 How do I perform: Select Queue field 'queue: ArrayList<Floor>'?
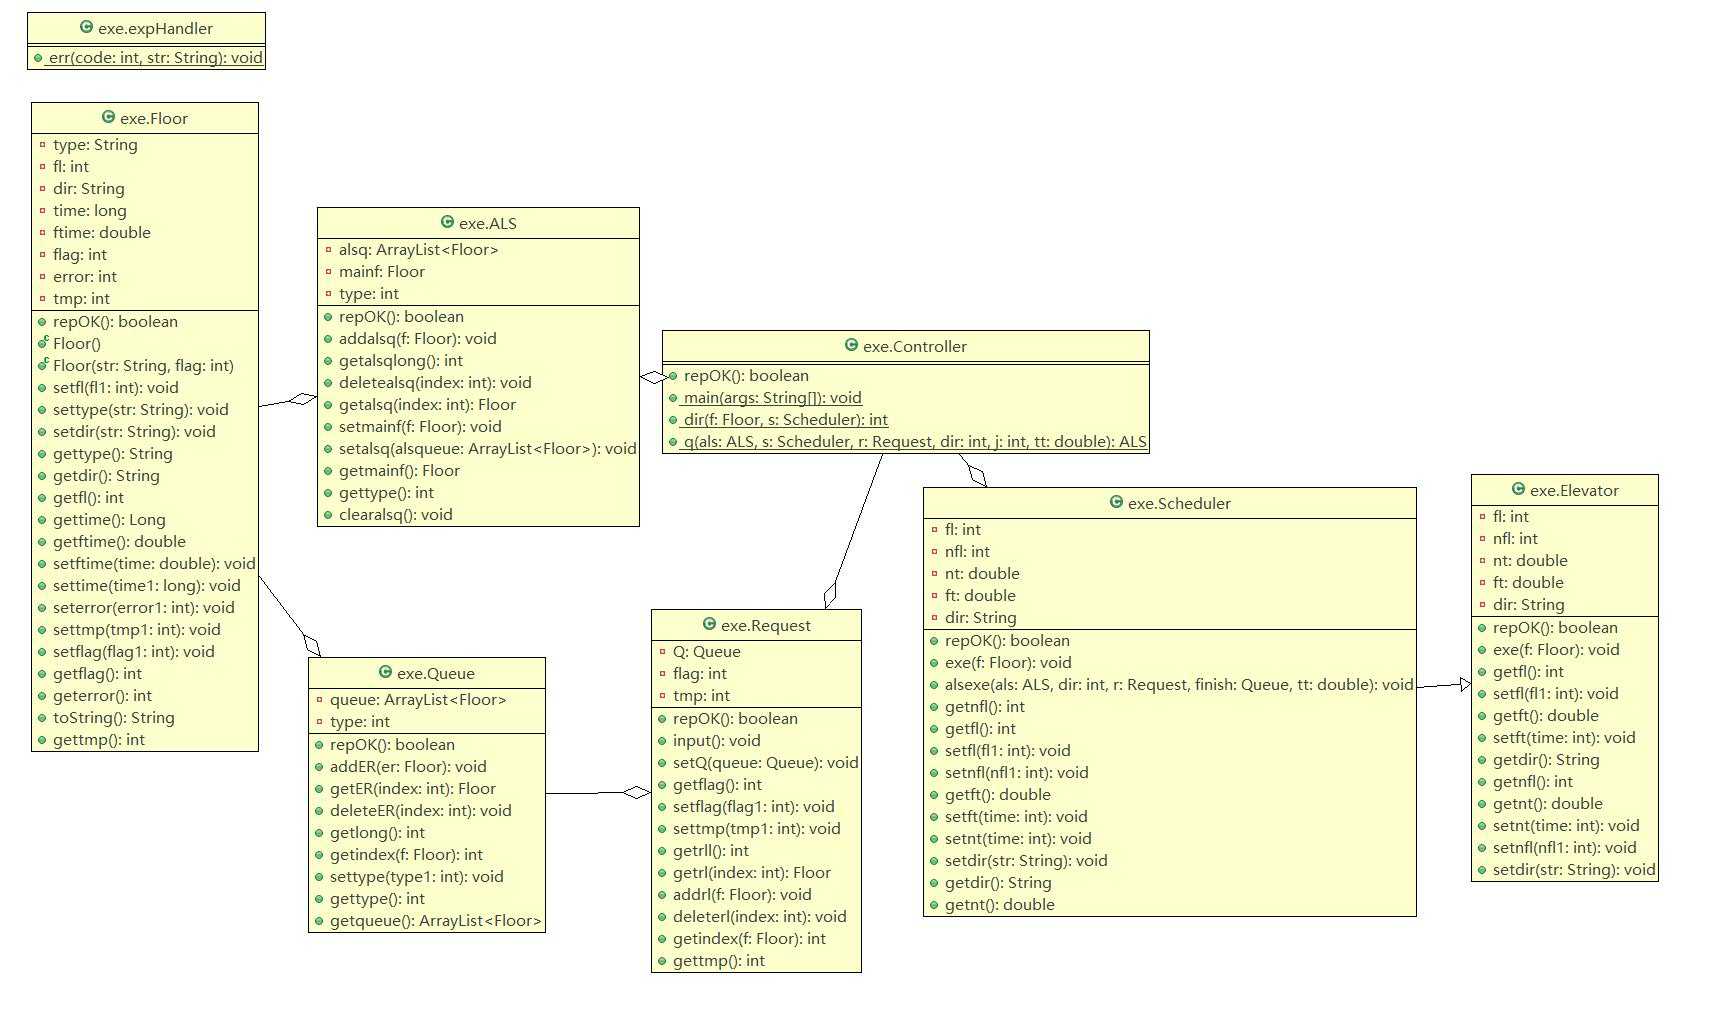418,699
